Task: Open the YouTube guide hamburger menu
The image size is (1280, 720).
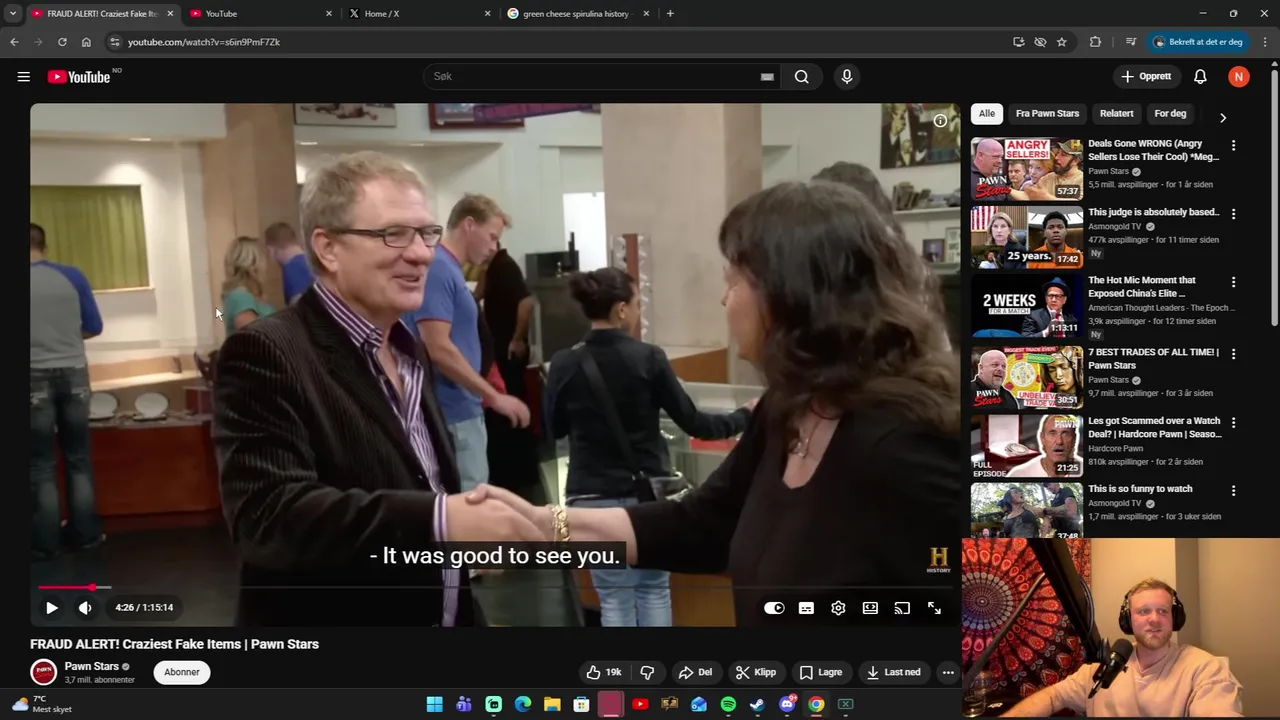Action: (23, 77)
